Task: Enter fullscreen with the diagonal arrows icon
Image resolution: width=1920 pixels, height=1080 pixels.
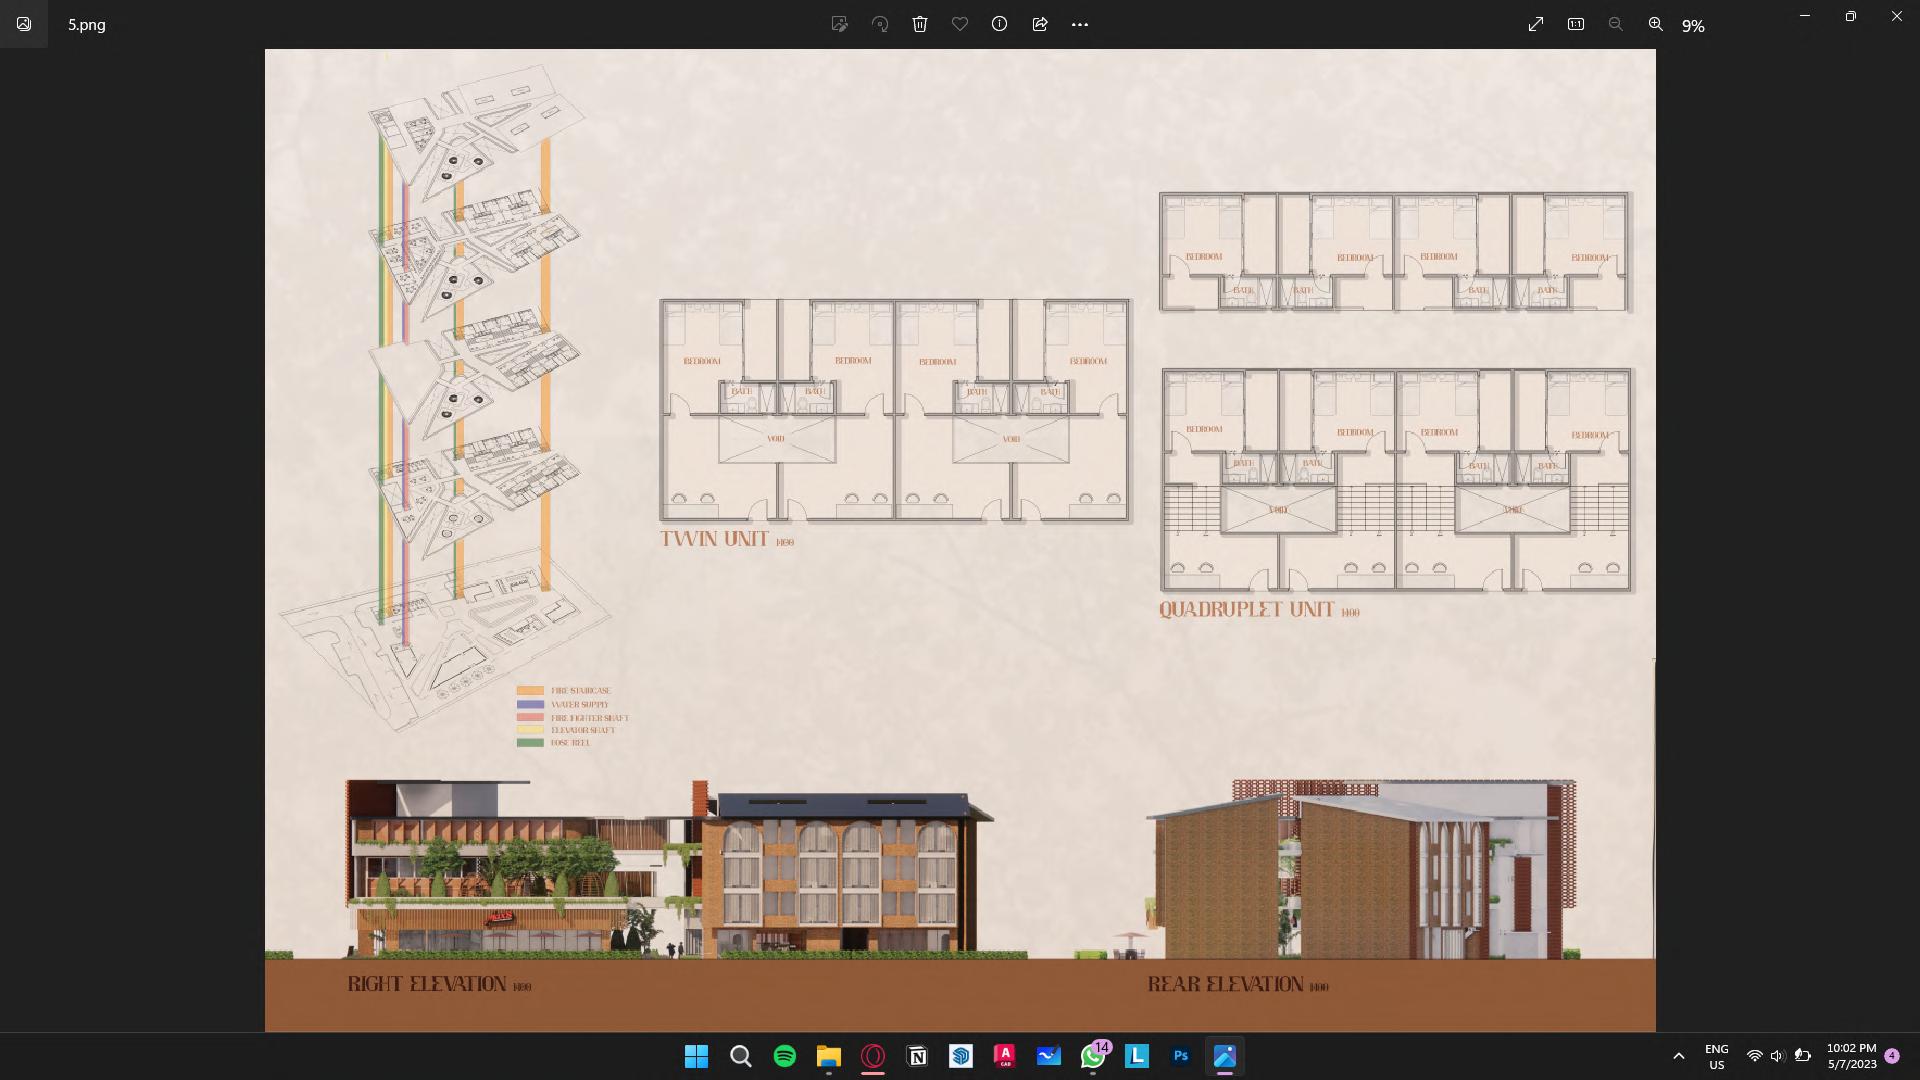Action: pyautogui.click(x=1536, y=24)
